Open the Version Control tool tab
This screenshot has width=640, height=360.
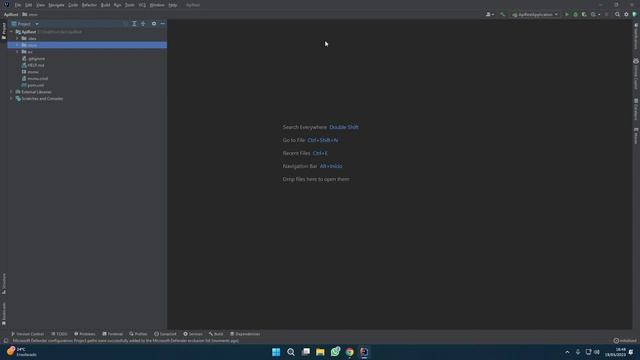click(27, 334)
